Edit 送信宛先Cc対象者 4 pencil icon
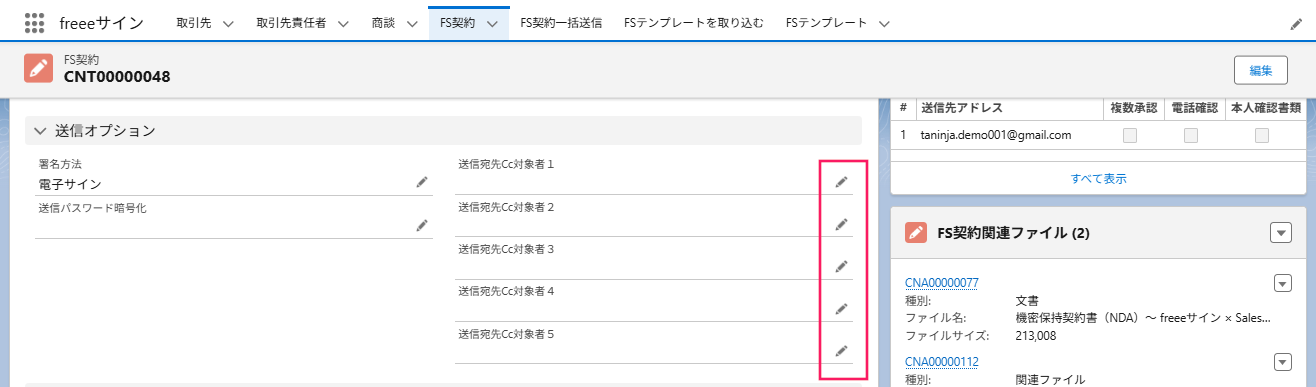Viewport: 1316px width, 387px height. point(841,308)
